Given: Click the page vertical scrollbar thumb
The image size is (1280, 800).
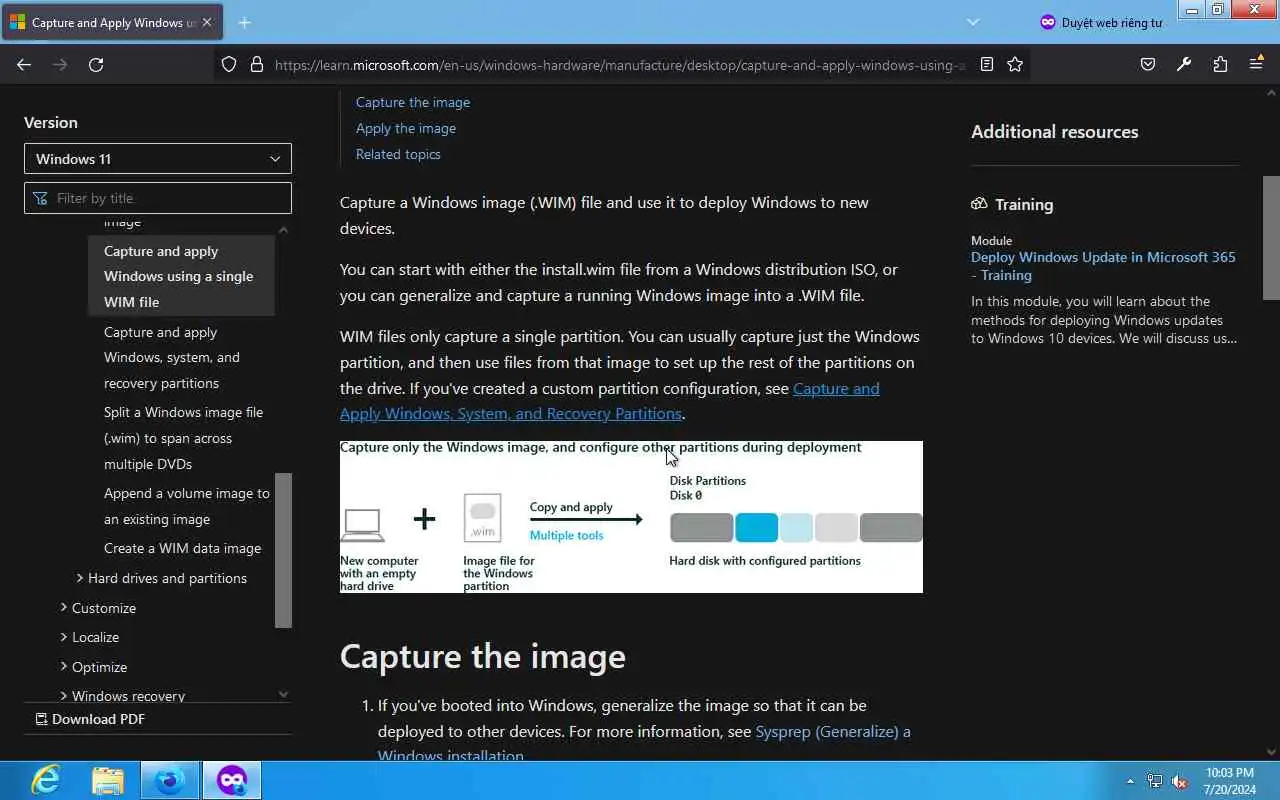Looking at the screenshot, I should [1271, 237].
